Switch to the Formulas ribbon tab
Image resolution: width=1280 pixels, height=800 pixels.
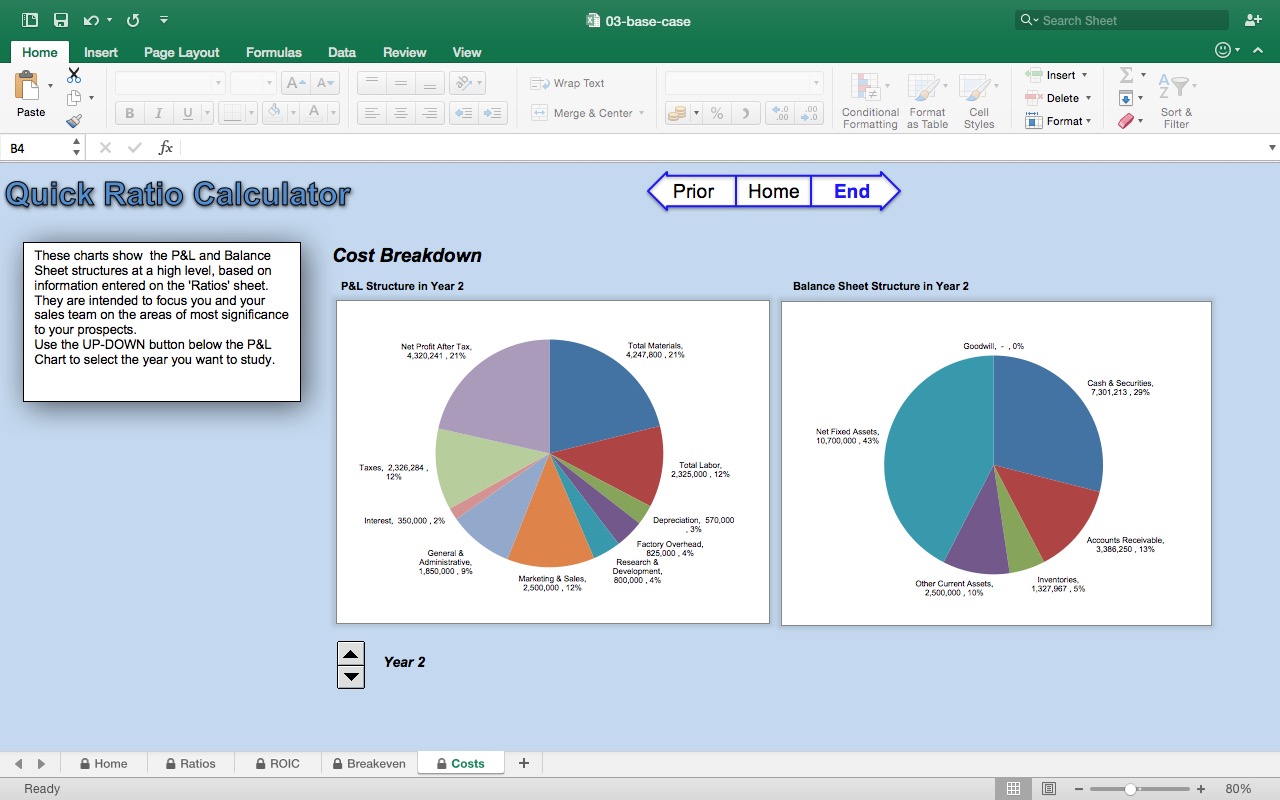coord(273,52)
